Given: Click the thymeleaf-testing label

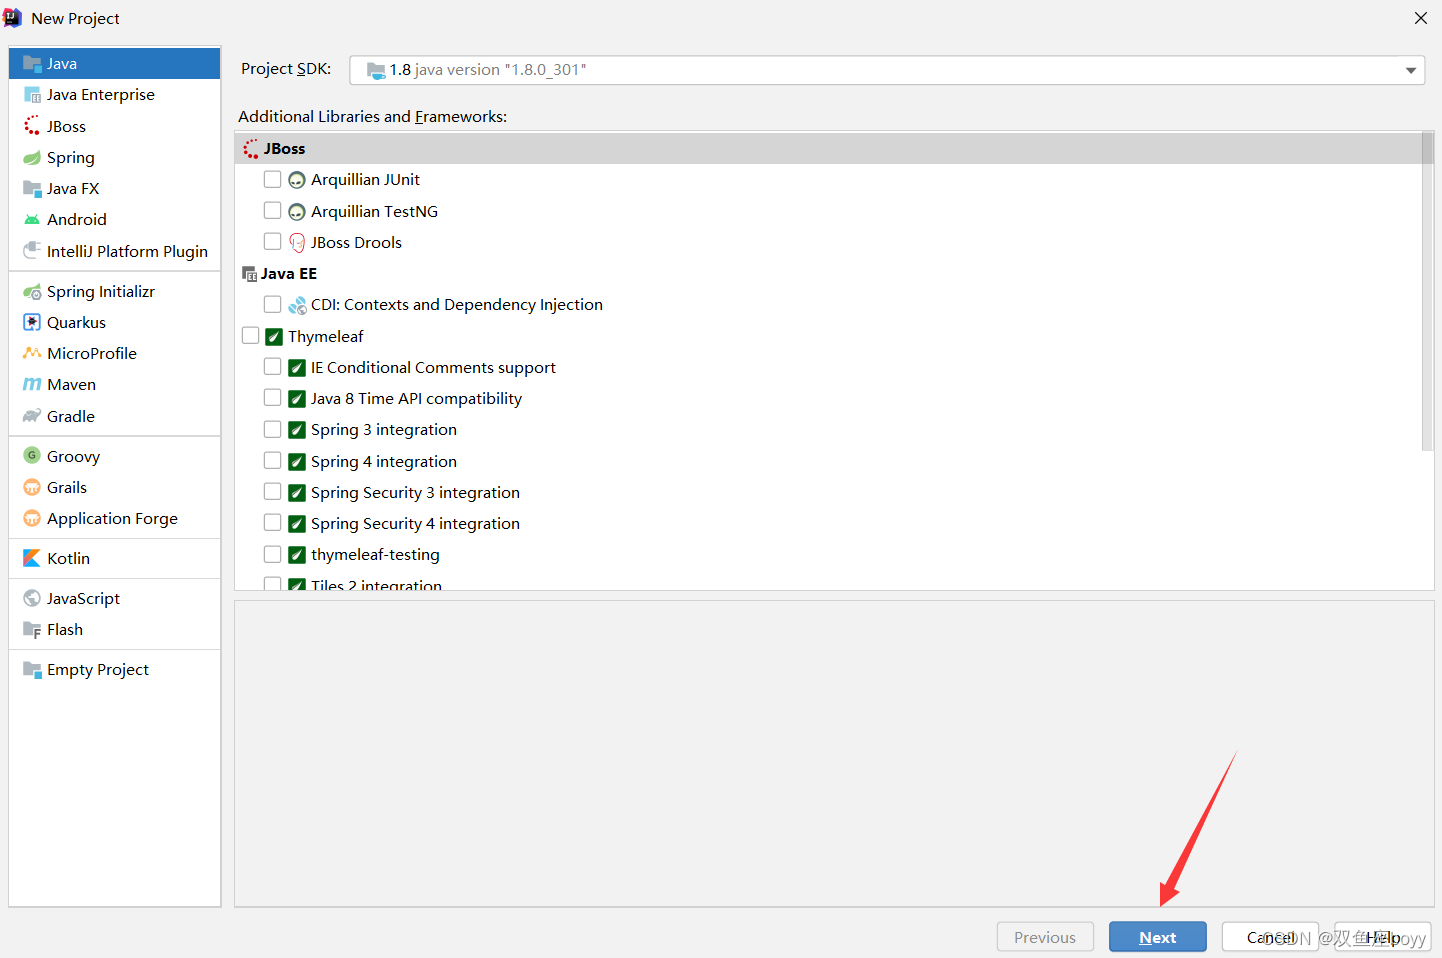Looking at the screenshot, I should [x=375, y=554].
